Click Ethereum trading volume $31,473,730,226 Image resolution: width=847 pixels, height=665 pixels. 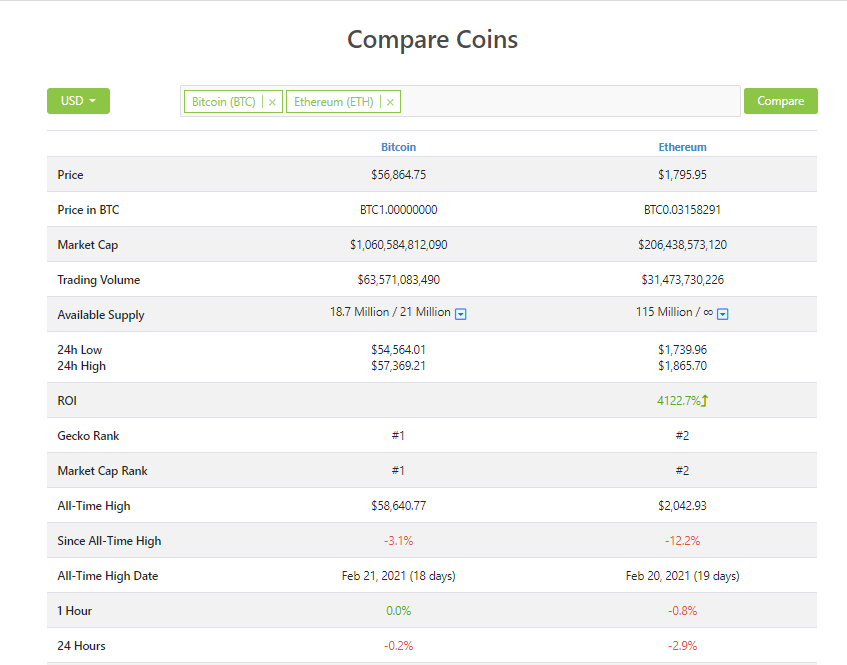(x=682, y=280)
